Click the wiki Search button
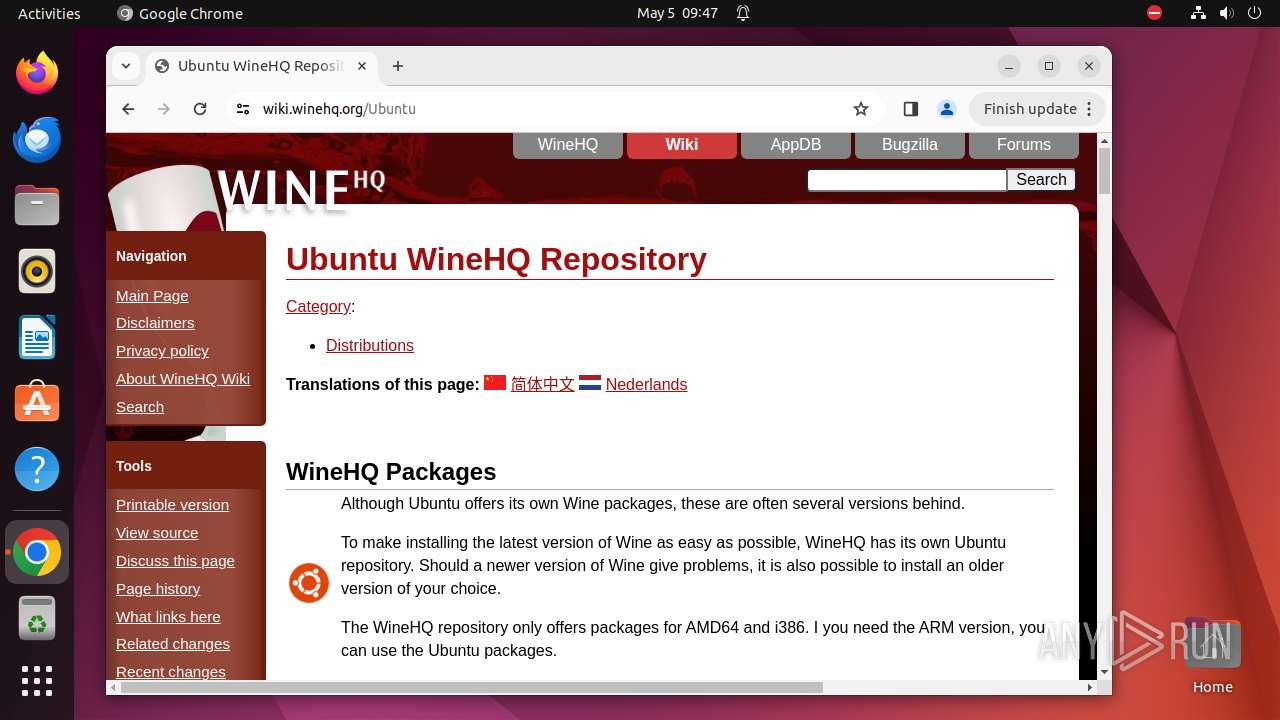This screenshot has height=720, width=1280. coord(1041,180)
